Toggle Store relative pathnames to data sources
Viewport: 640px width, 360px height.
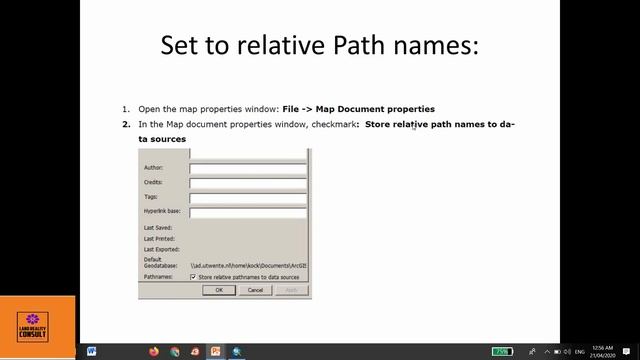193,277
